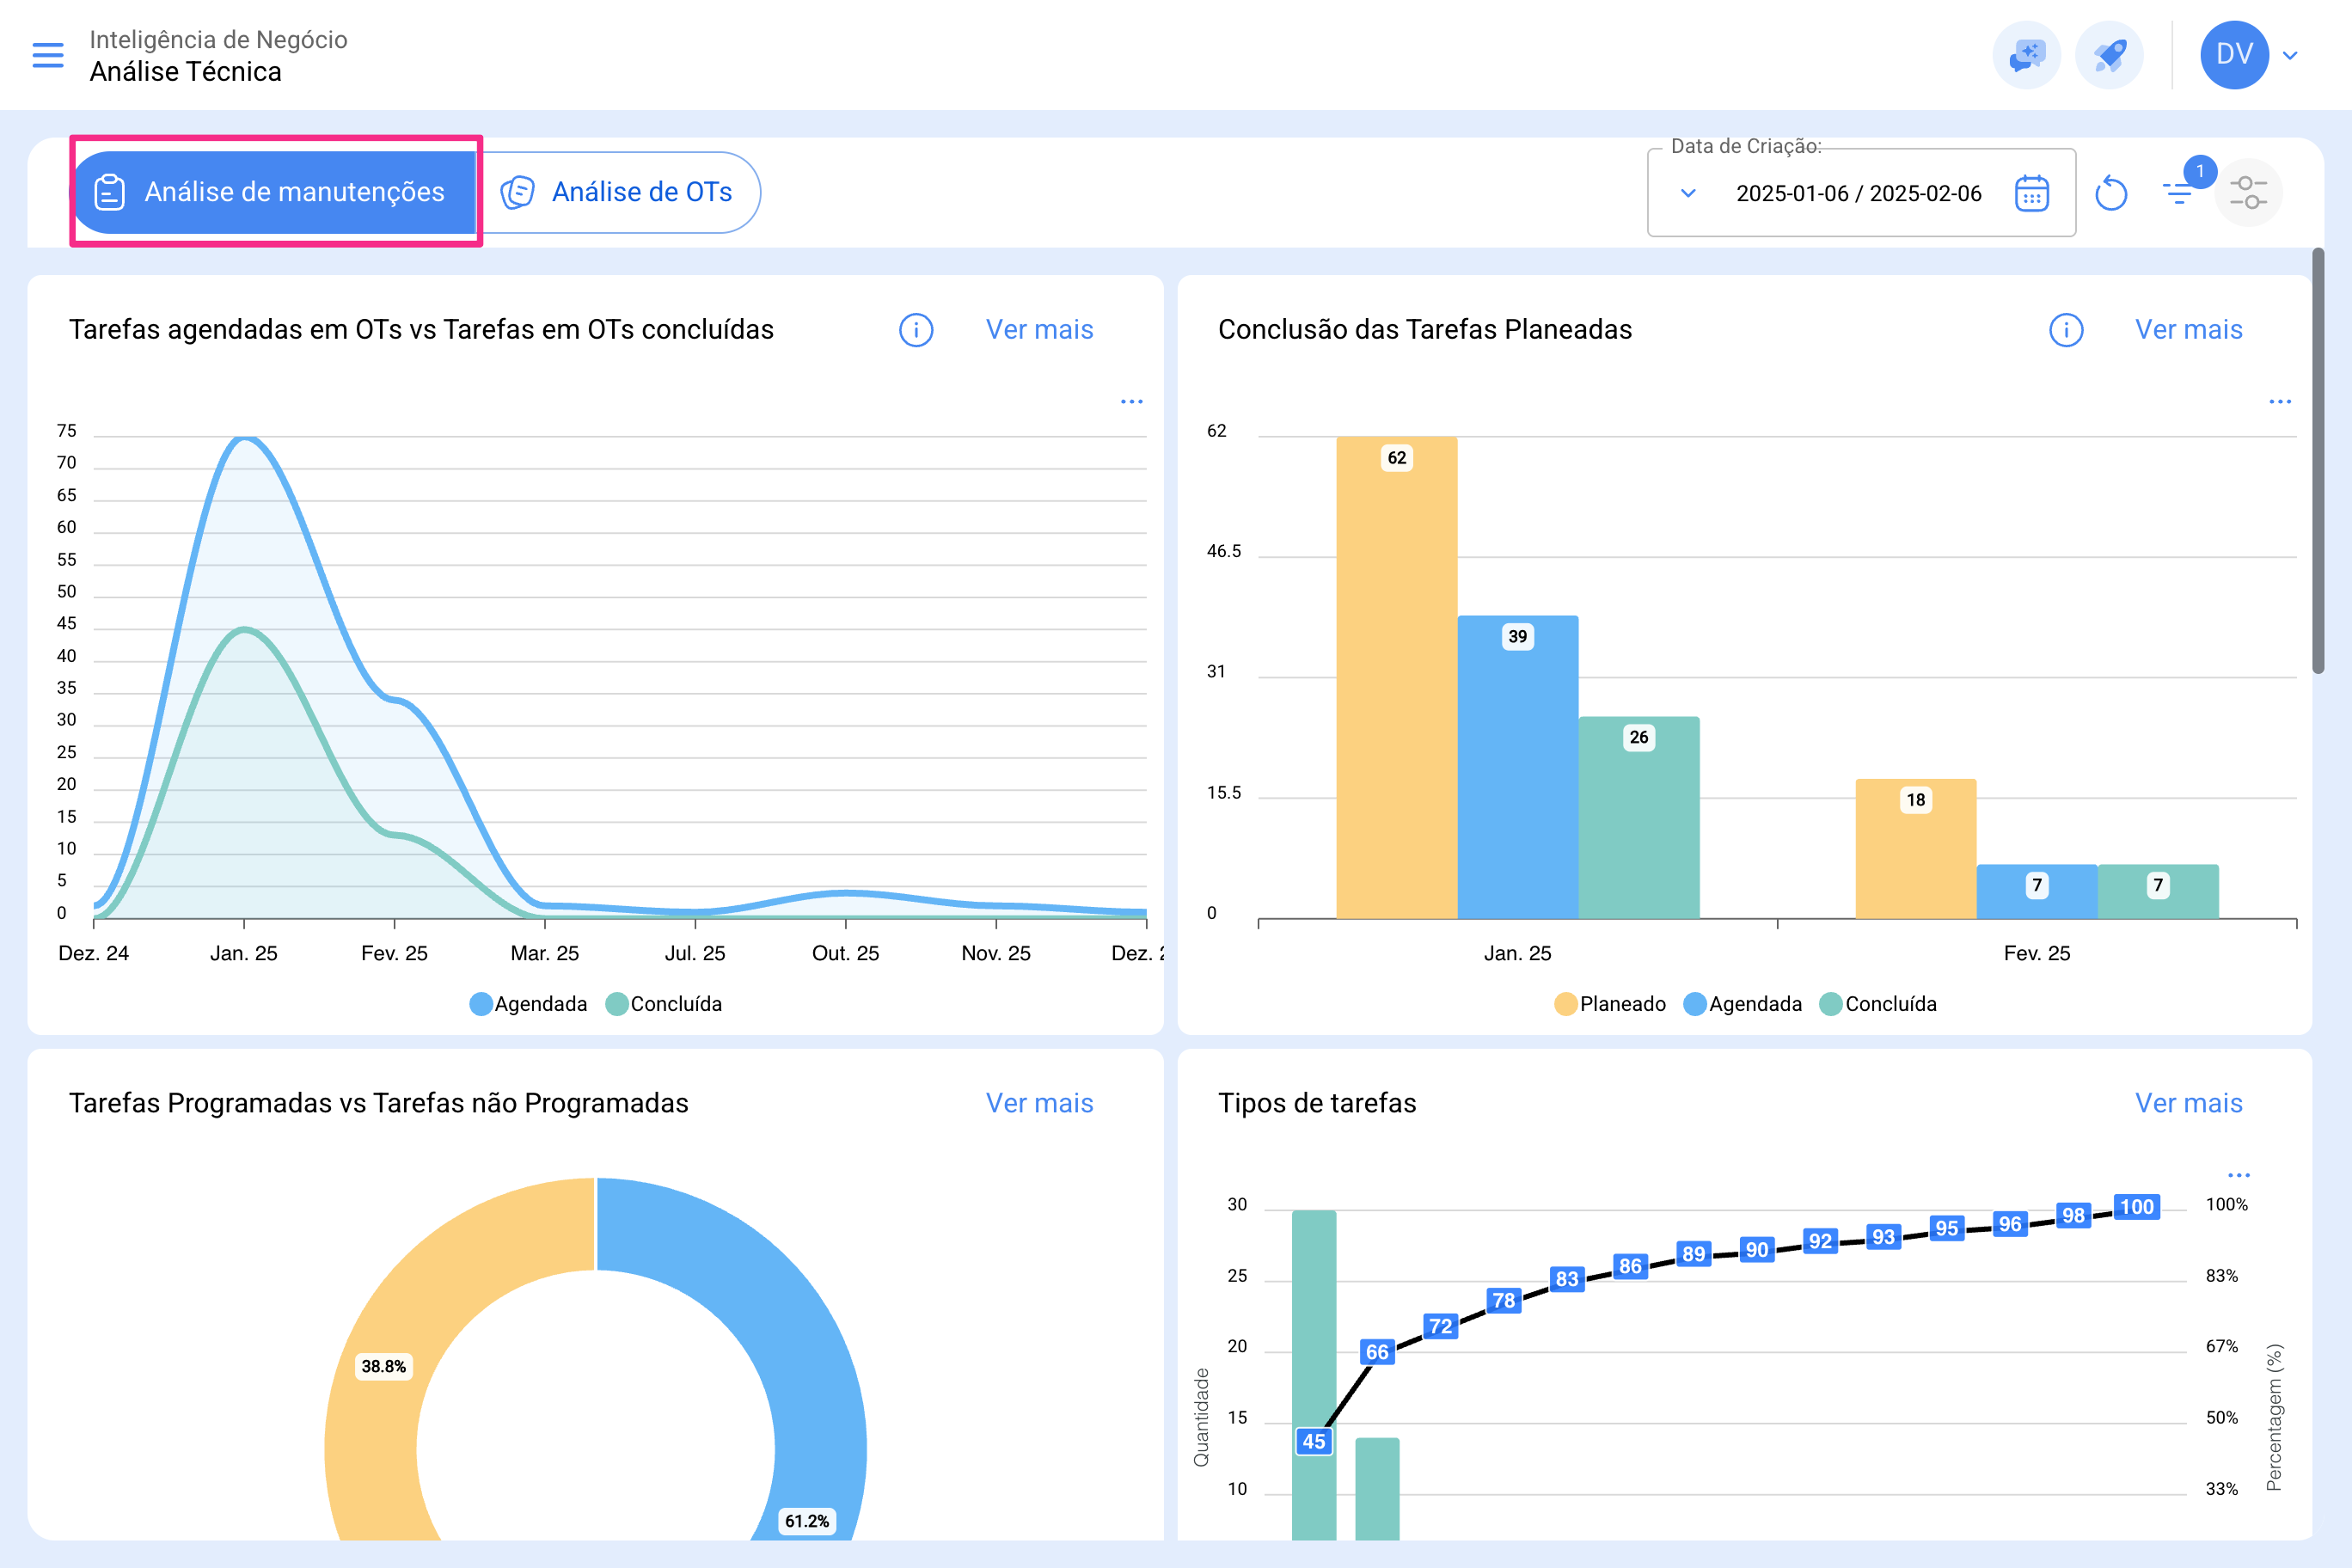Click the rocket launch icon
The height and width of the screenshot is (1568, 2352).
(2109, 55)
